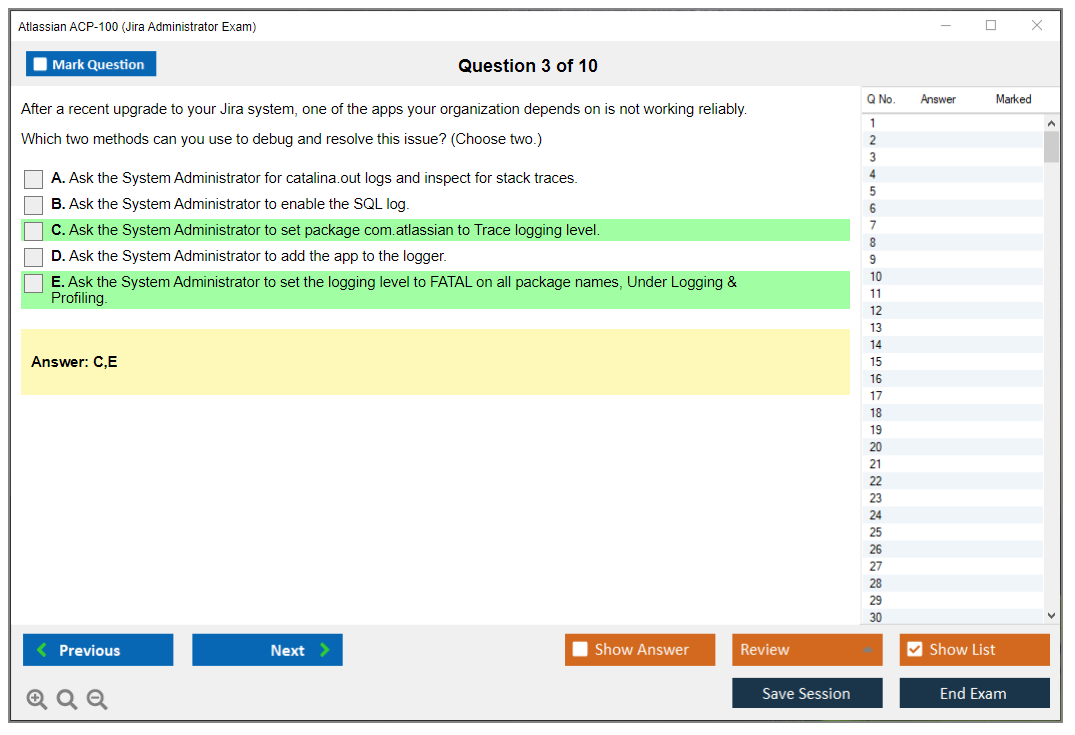Image resolution: width=1075 pixels, height=735 pixels.
Task: Click the zoom reset magnifier icon
Action: 67,700
